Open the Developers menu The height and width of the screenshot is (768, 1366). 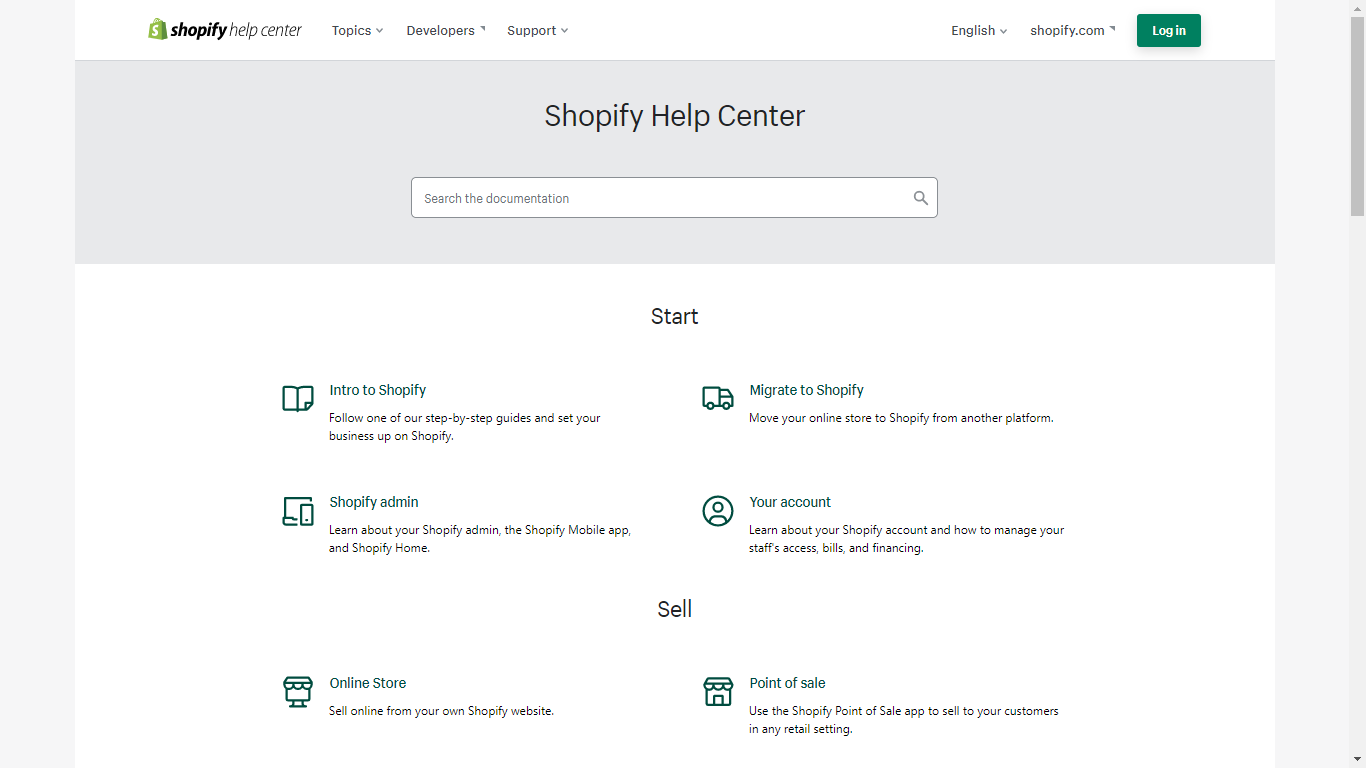click(x=444, y=30)
